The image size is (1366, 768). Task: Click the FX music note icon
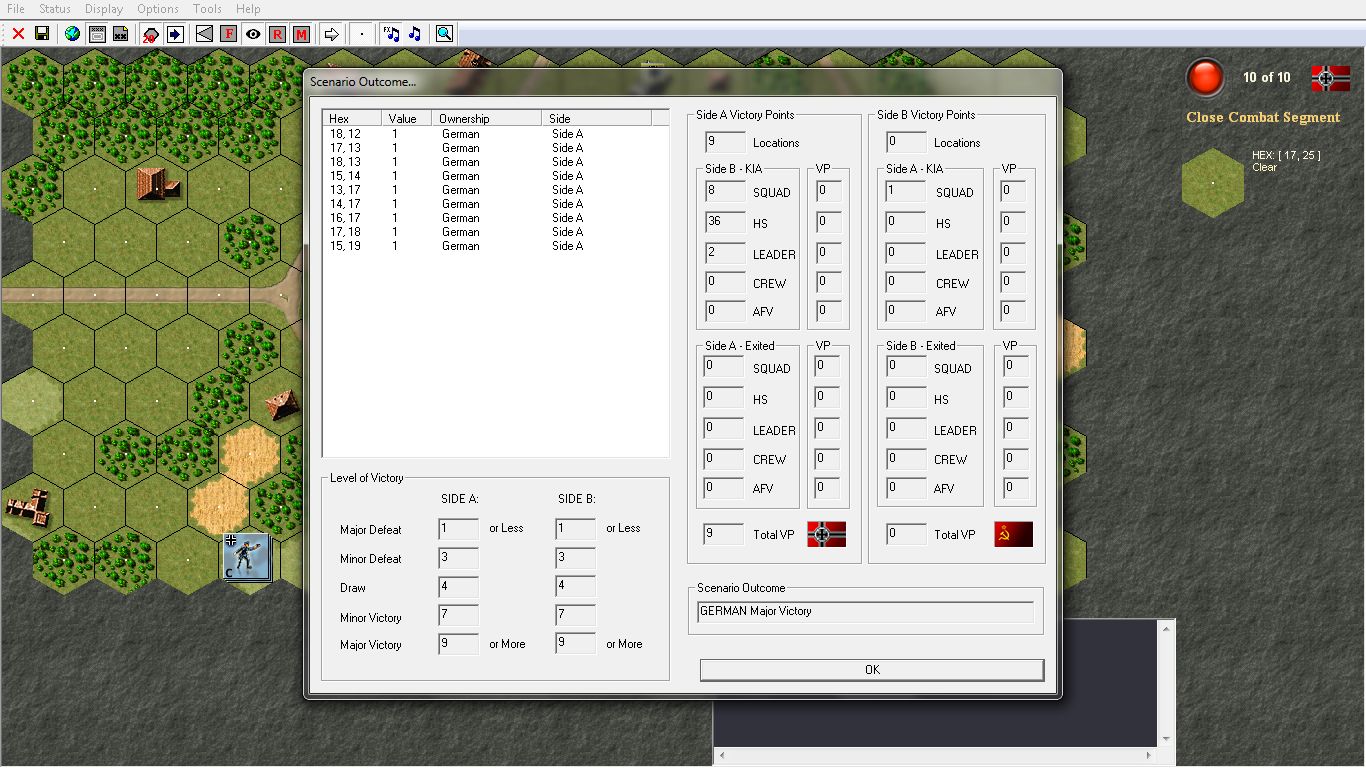pos(391,34)
